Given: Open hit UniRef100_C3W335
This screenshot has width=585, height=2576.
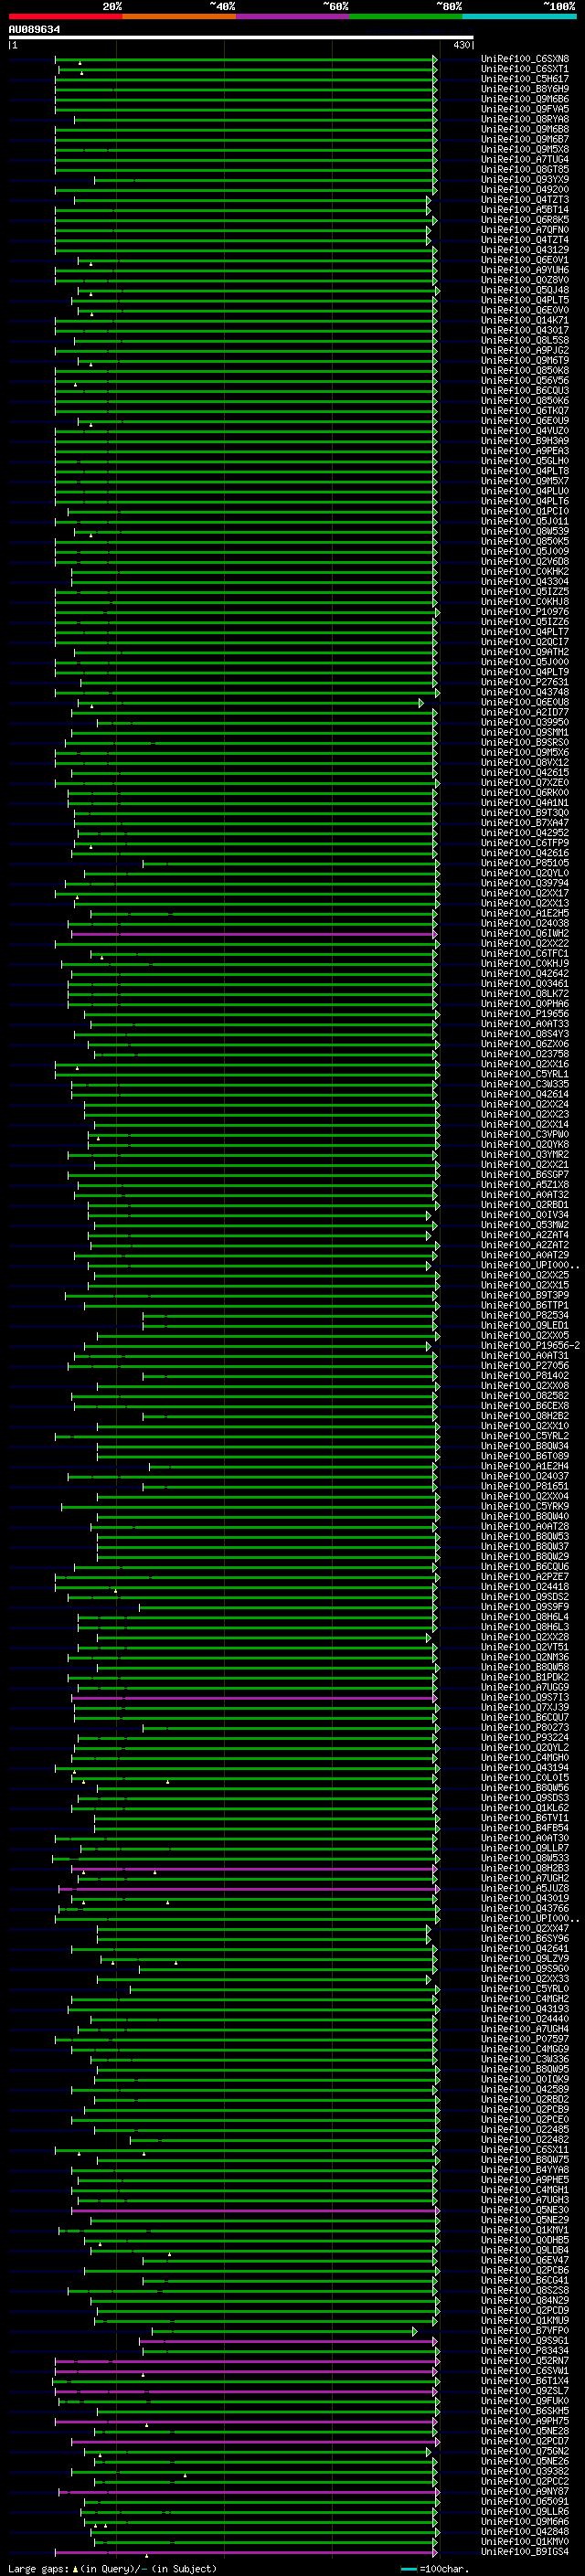Looking at the screenshot, I should [524, 1084].
